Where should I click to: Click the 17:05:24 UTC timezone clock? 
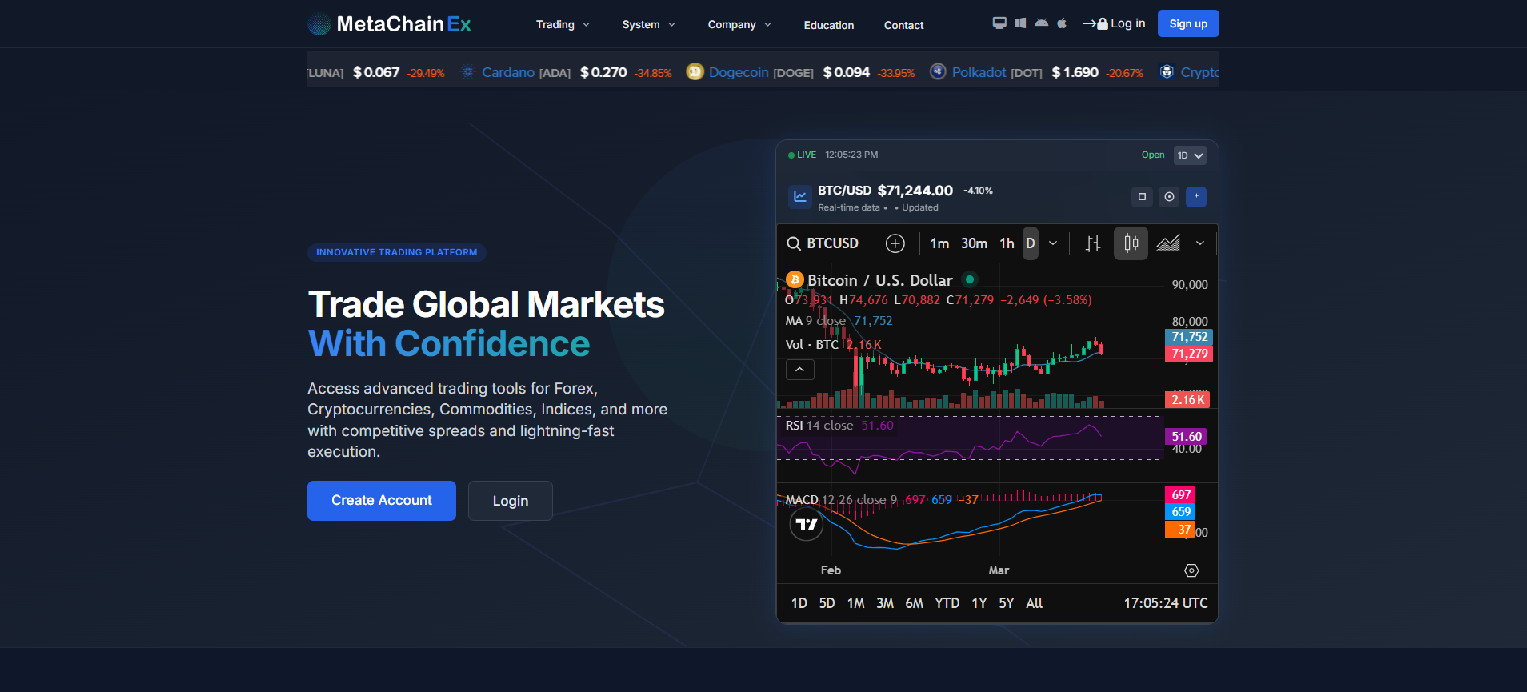(1165, 603)
